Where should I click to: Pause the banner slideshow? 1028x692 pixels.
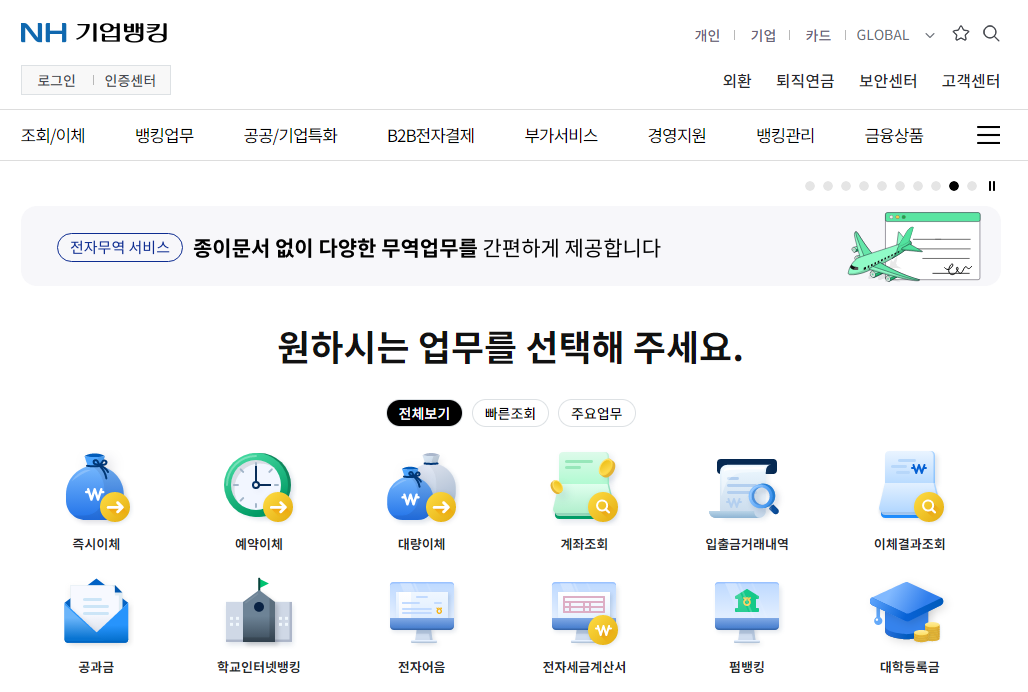coord(992,186)
